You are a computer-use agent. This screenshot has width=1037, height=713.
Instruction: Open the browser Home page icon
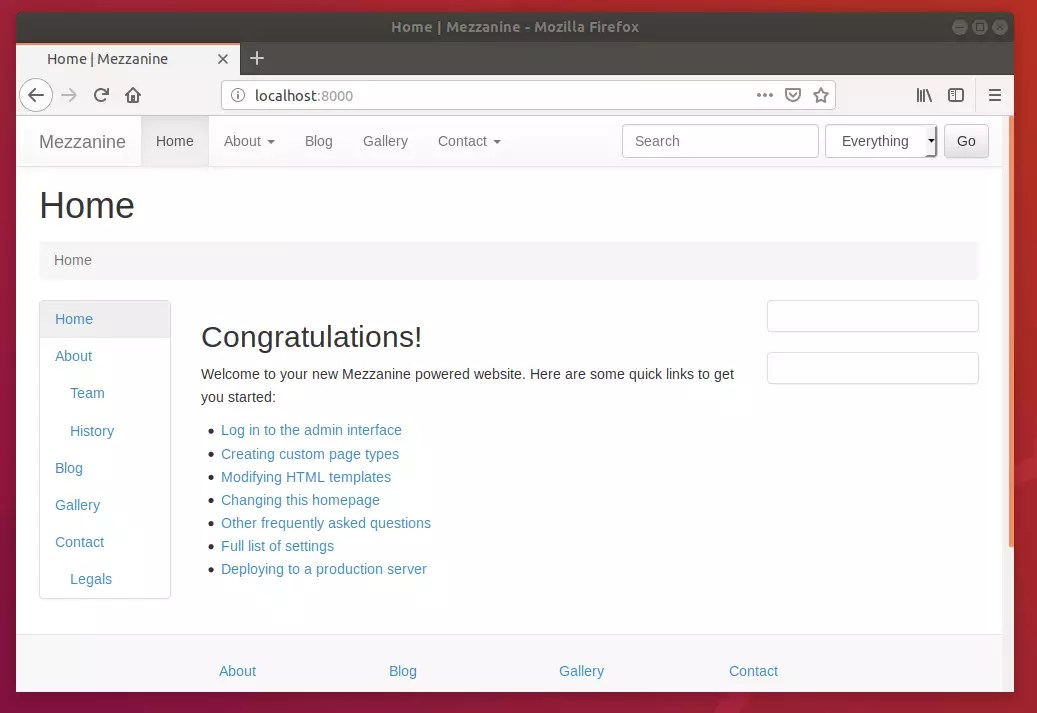click(x=134, y=95)
